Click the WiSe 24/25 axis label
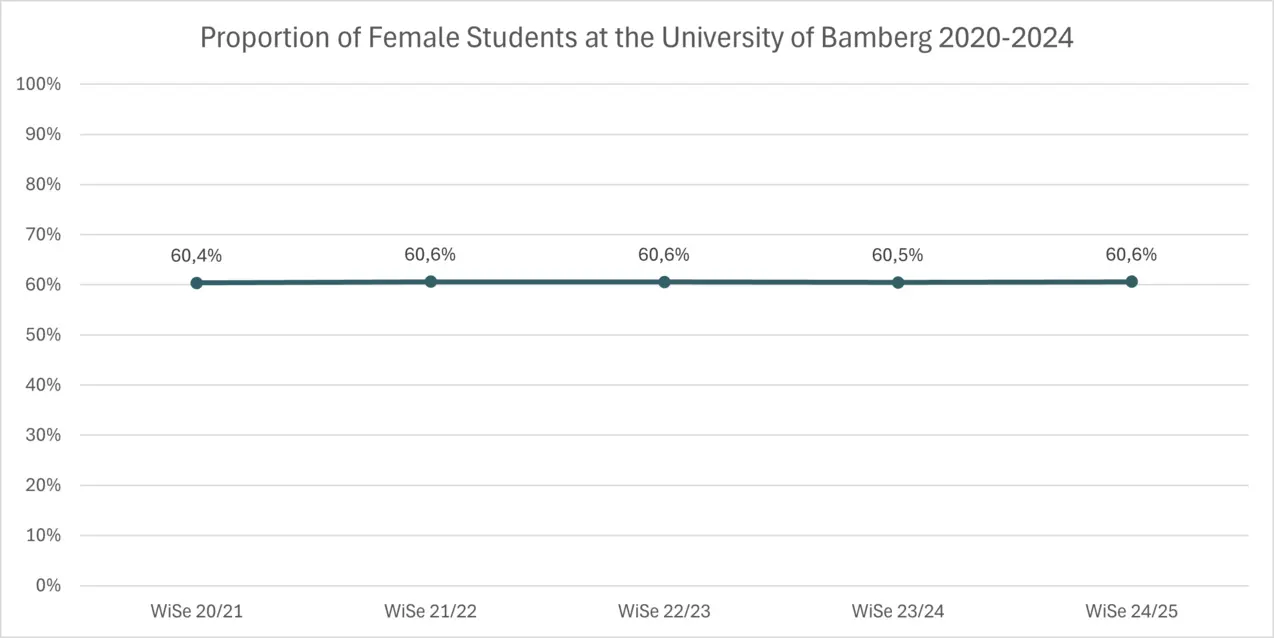The width and height of the screenshot is (1274, 638). coord(1131,611)
